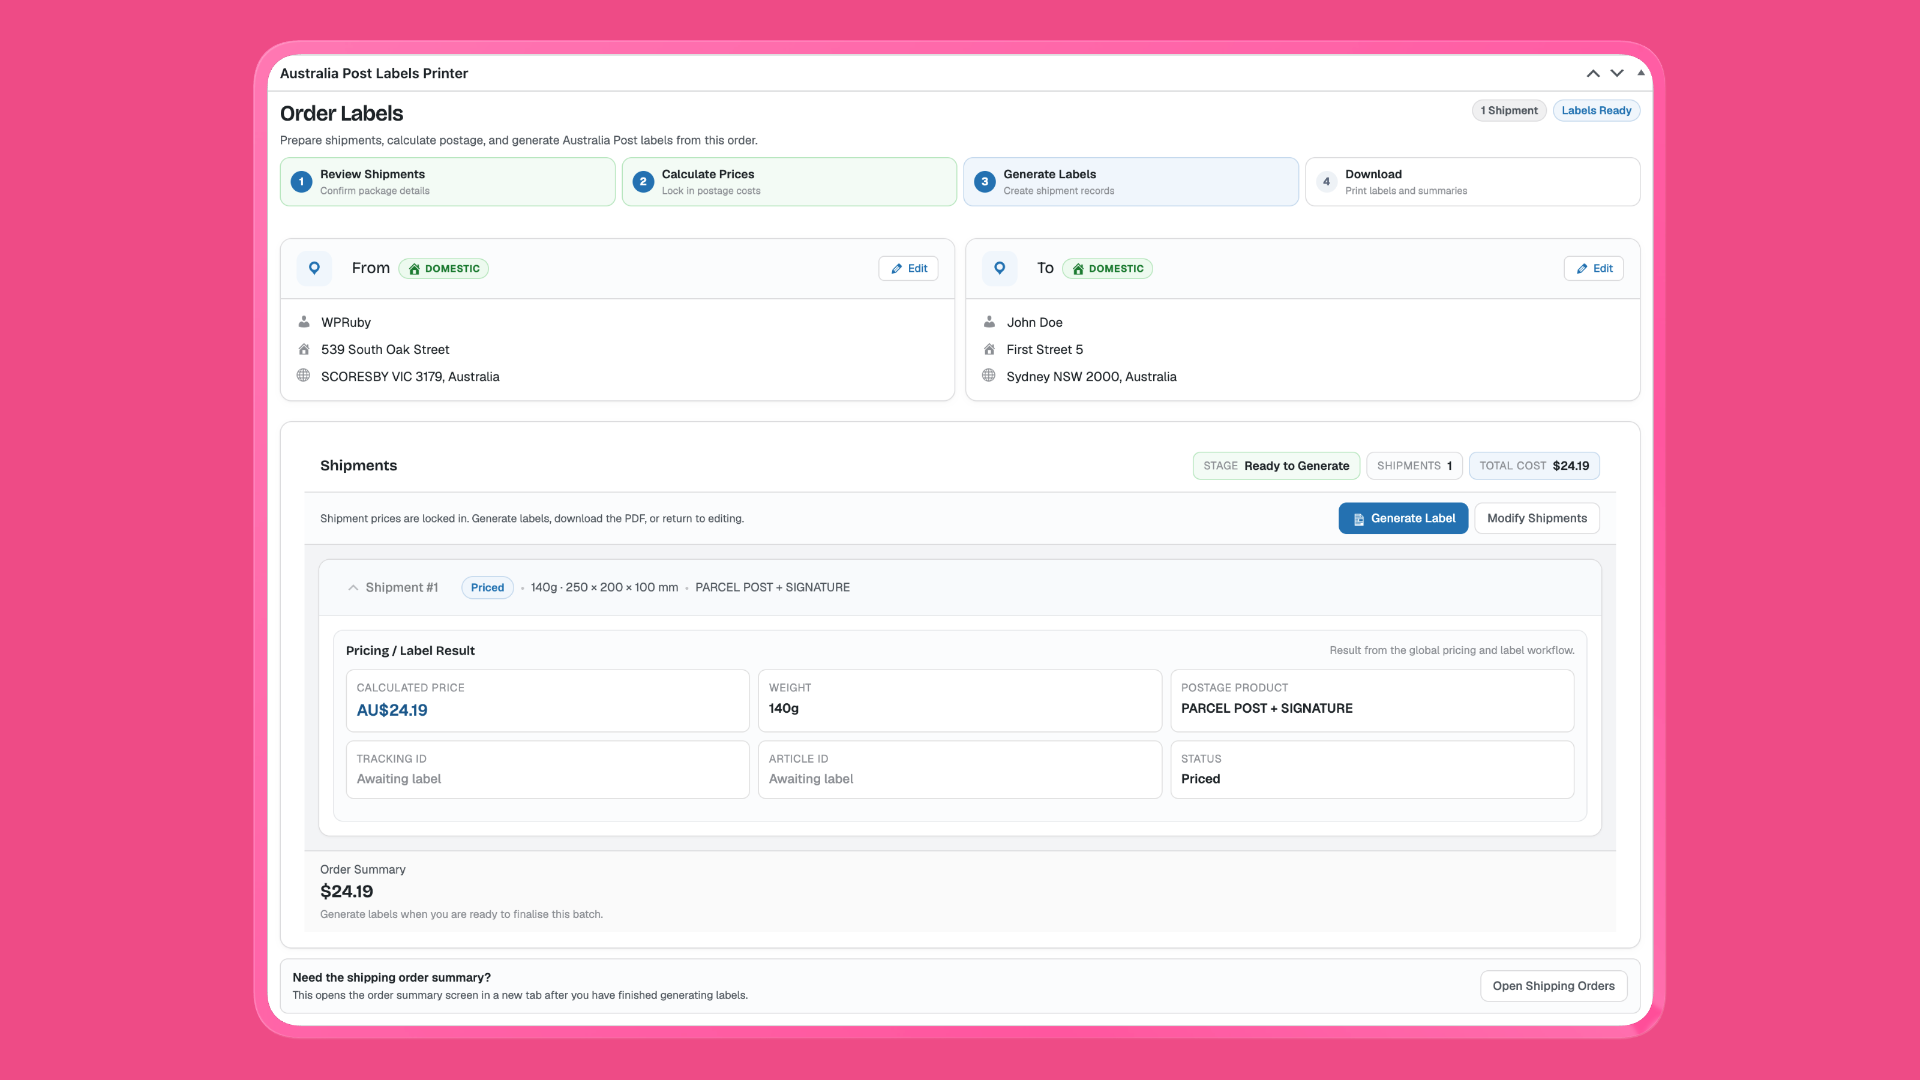The image size is (1920, 1080).
Task: Click the From location pin icon
Action: 314,268
